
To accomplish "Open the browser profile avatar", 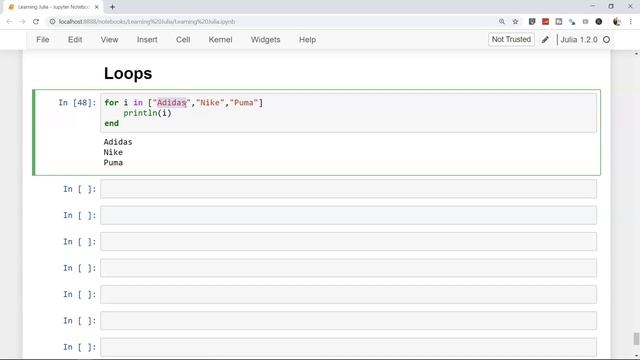I will [x=617, y=22].
